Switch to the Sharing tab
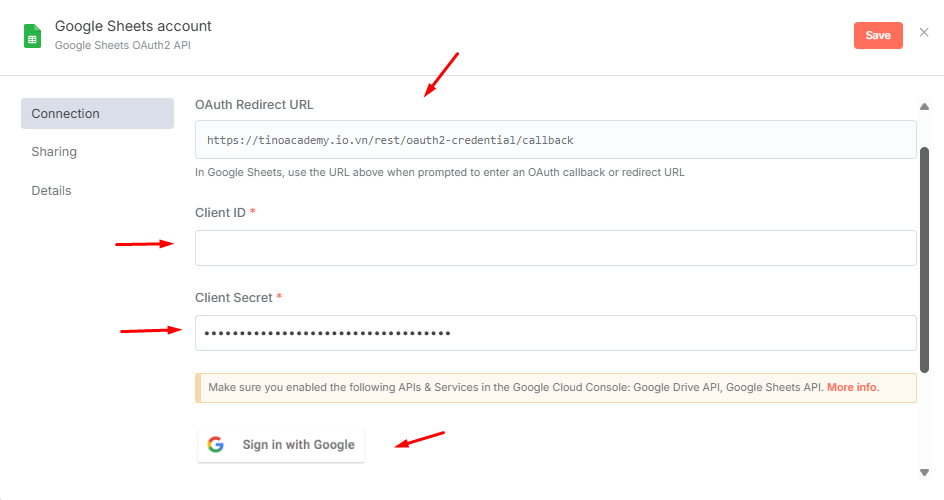 [x=54, y=152]
